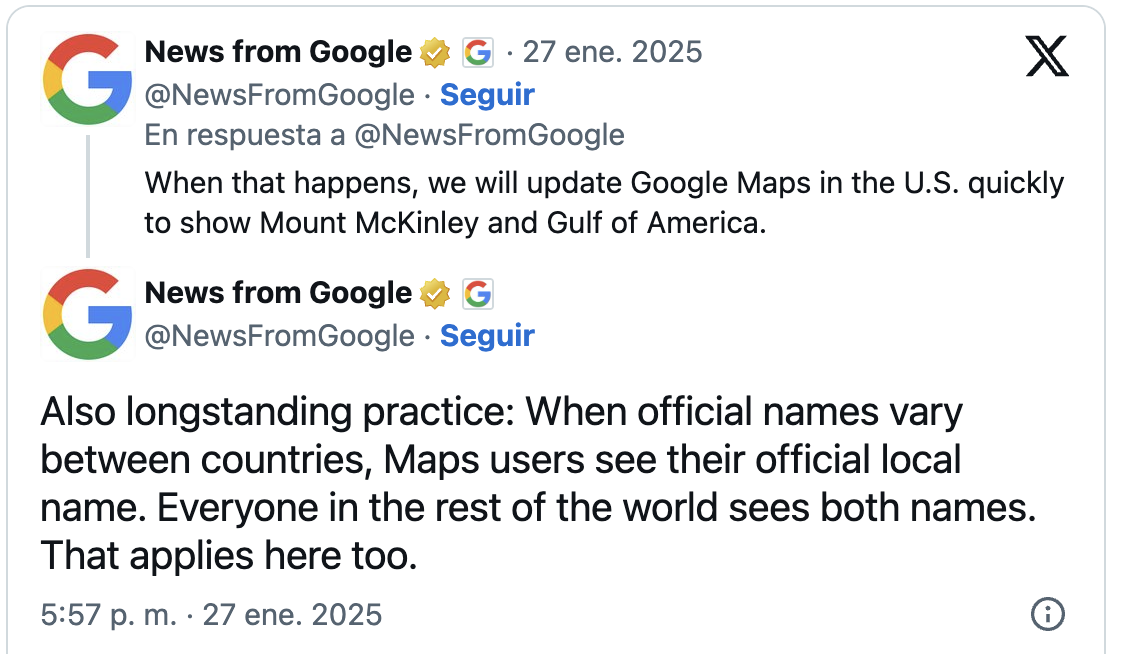Open the second tweet's News from Google name
The height and width of the screenshot is (654, 1128).
pos(278,293)
